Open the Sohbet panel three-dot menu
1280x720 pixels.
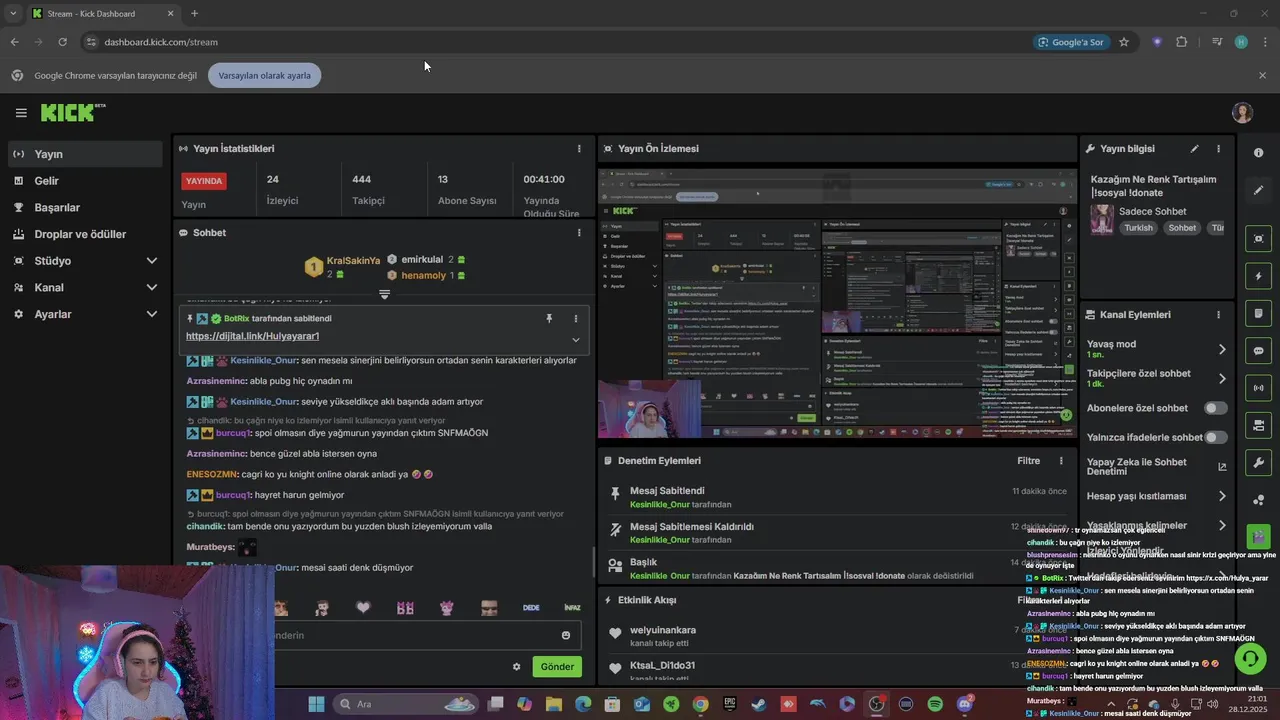pos(579,232)
